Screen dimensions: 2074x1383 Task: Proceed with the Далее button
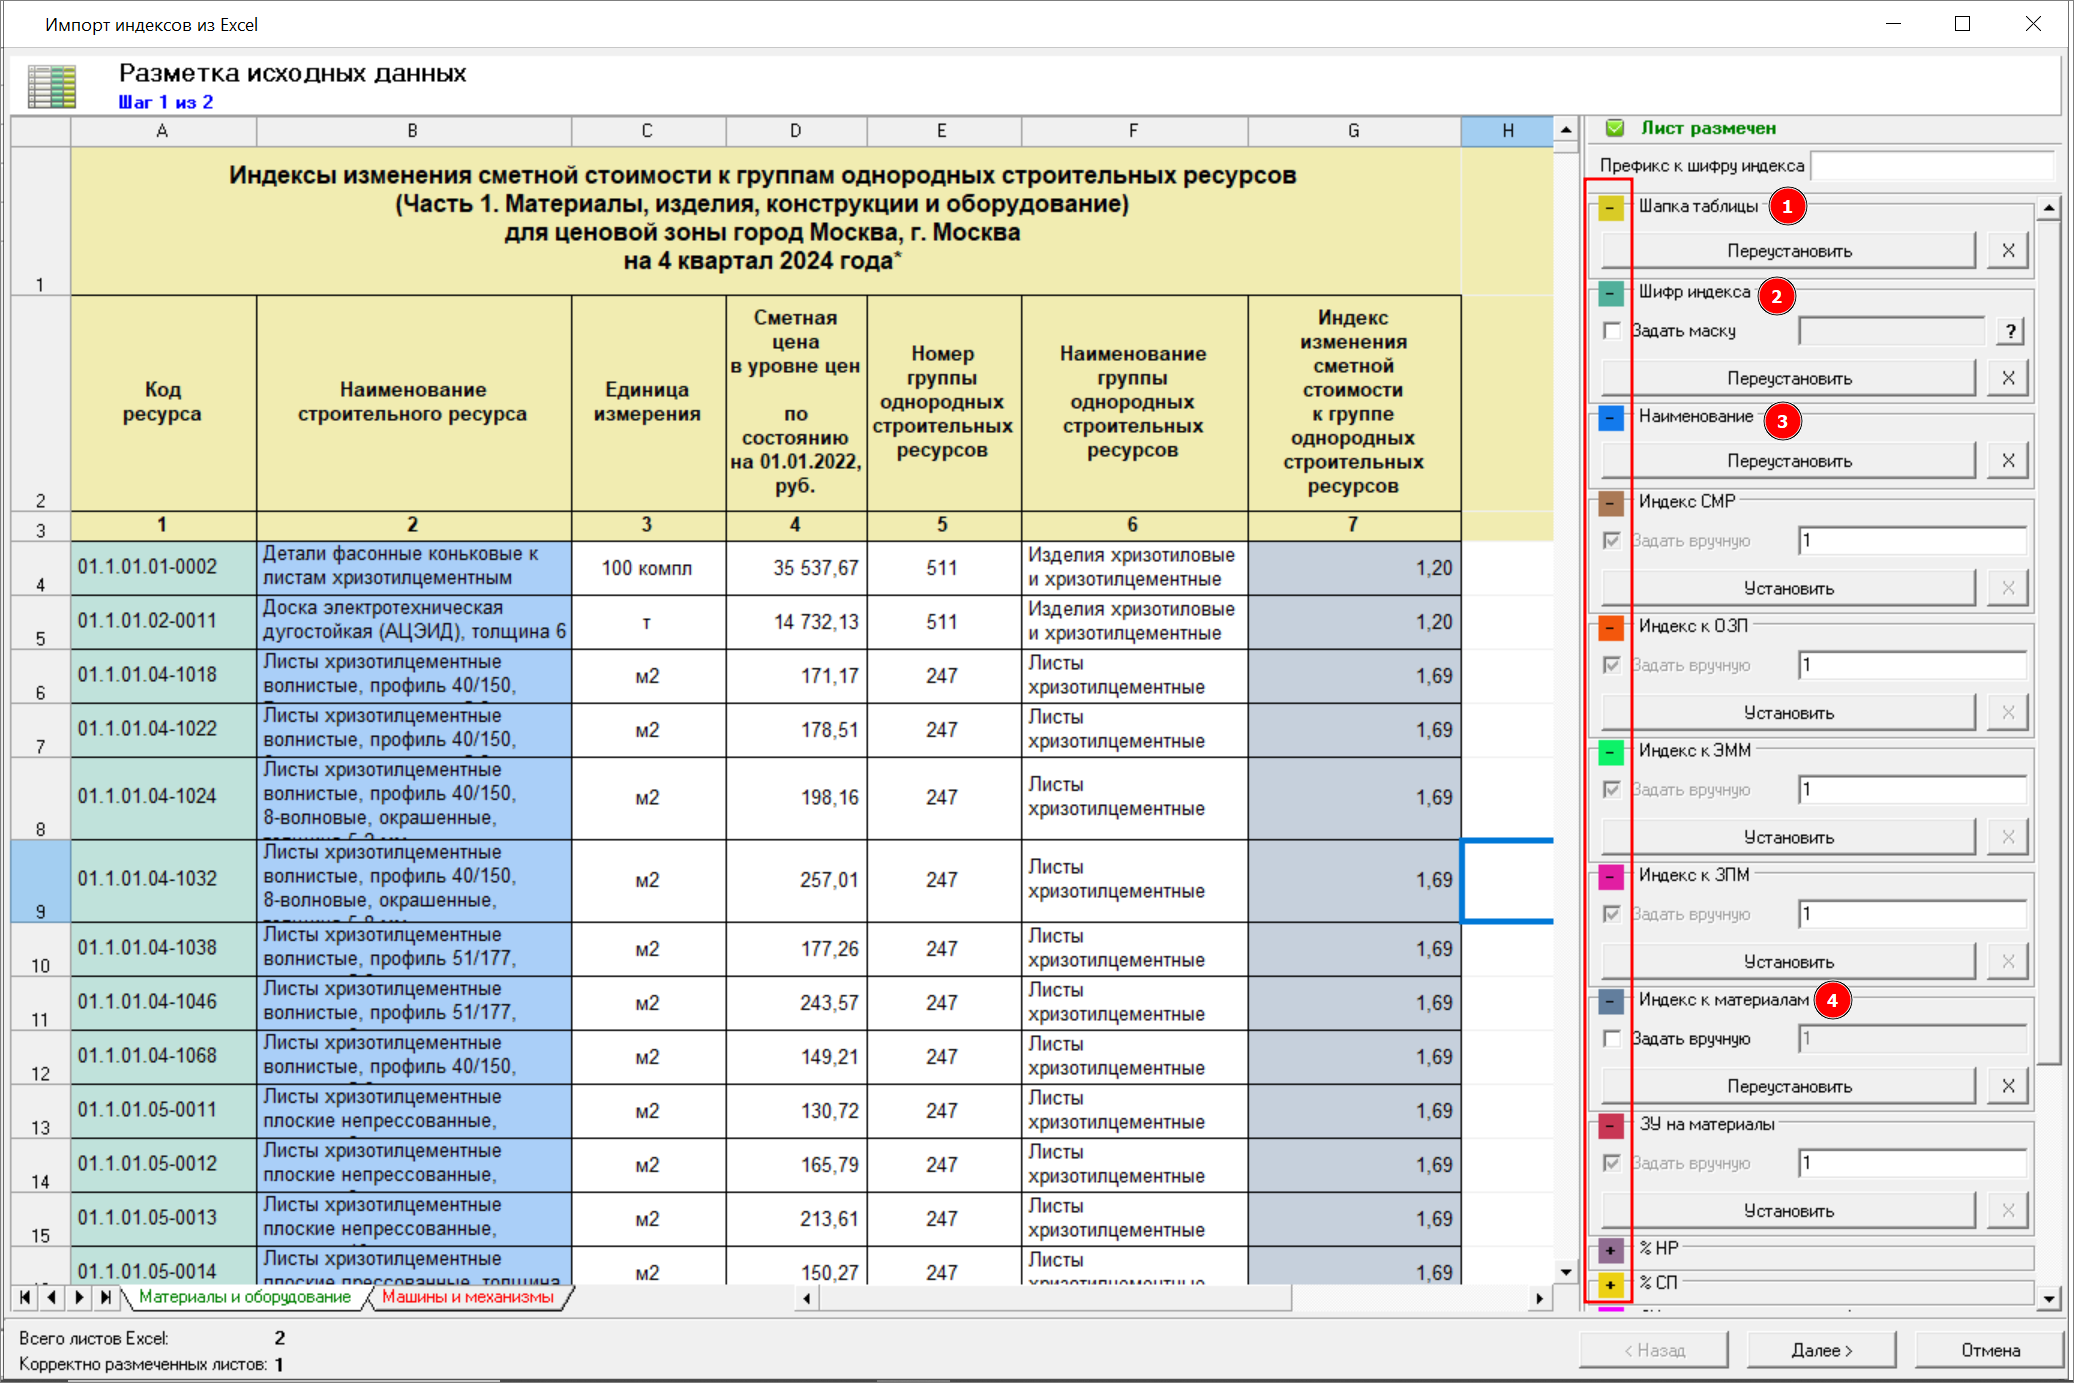point(1821,1350)
